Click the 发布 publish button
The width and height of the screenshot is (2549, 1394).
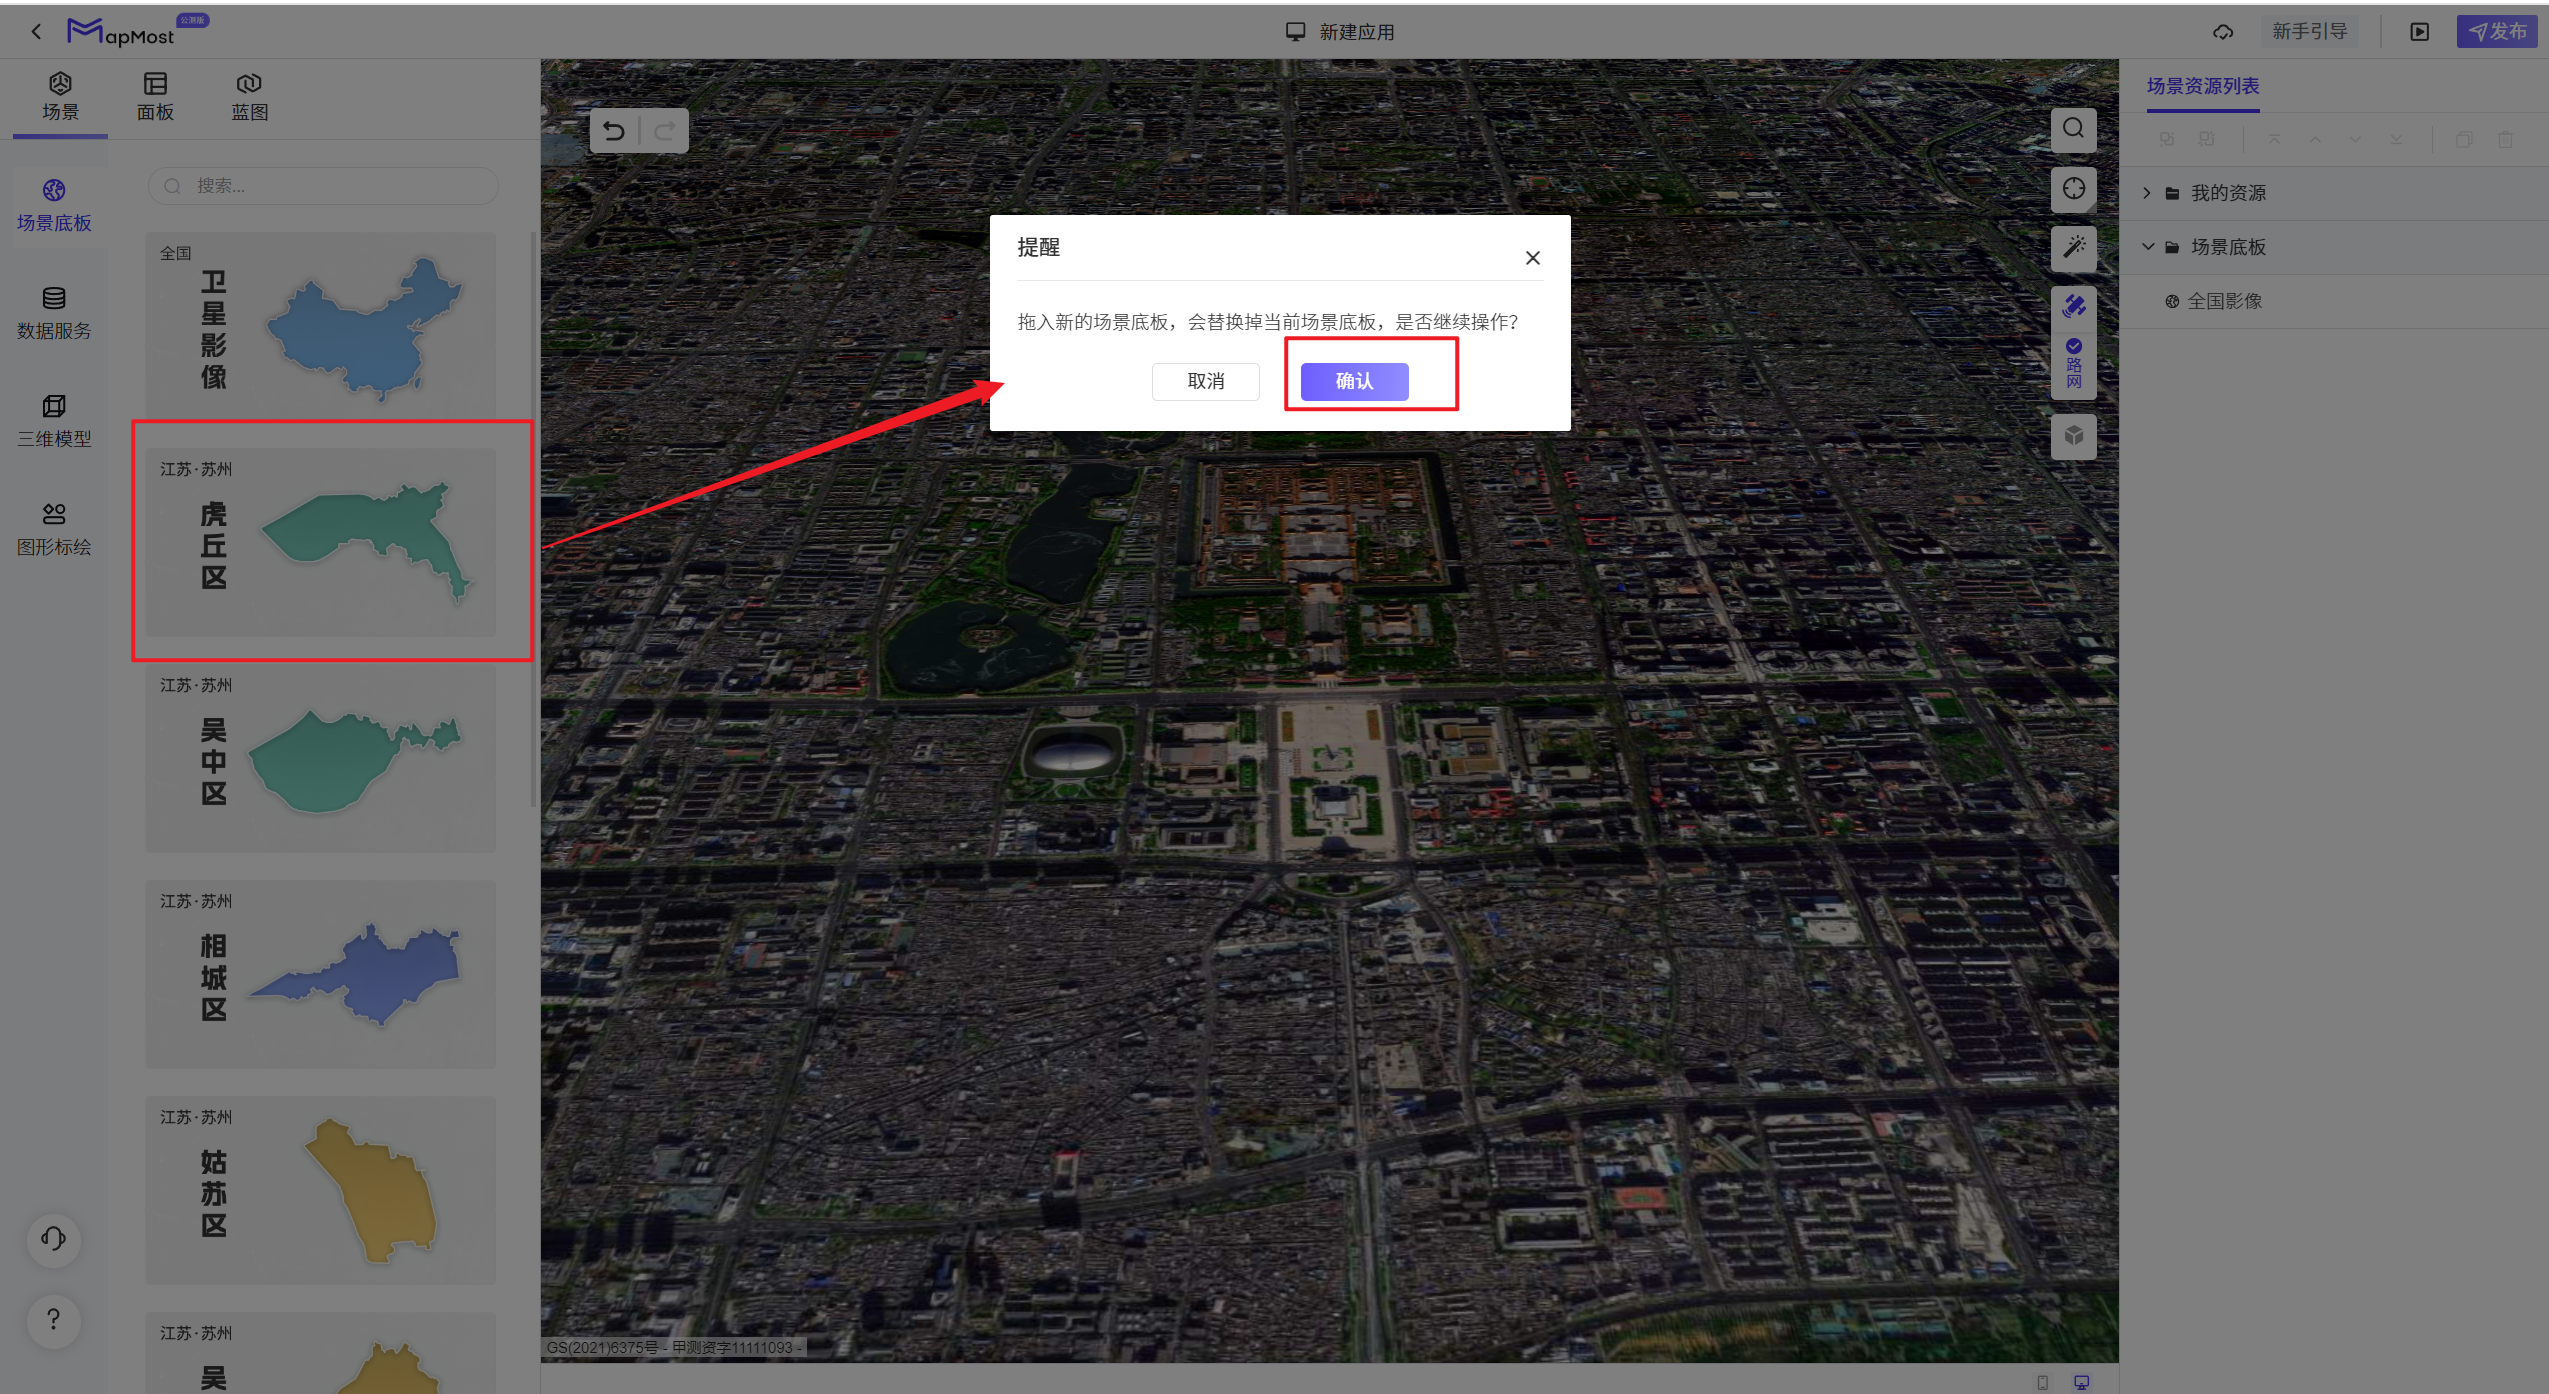pyautogui.click(x=2497, y=32)
